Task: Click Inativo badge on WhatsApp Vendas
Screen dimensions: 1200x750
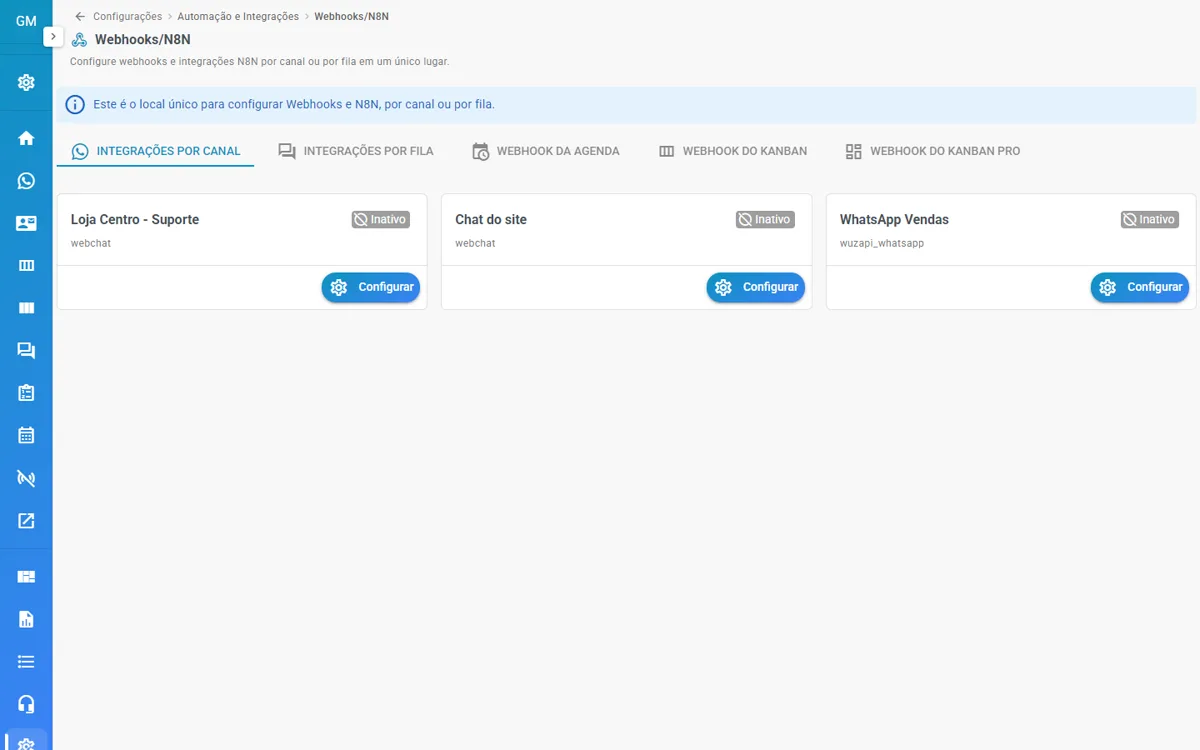Action: pos(1150,219)
